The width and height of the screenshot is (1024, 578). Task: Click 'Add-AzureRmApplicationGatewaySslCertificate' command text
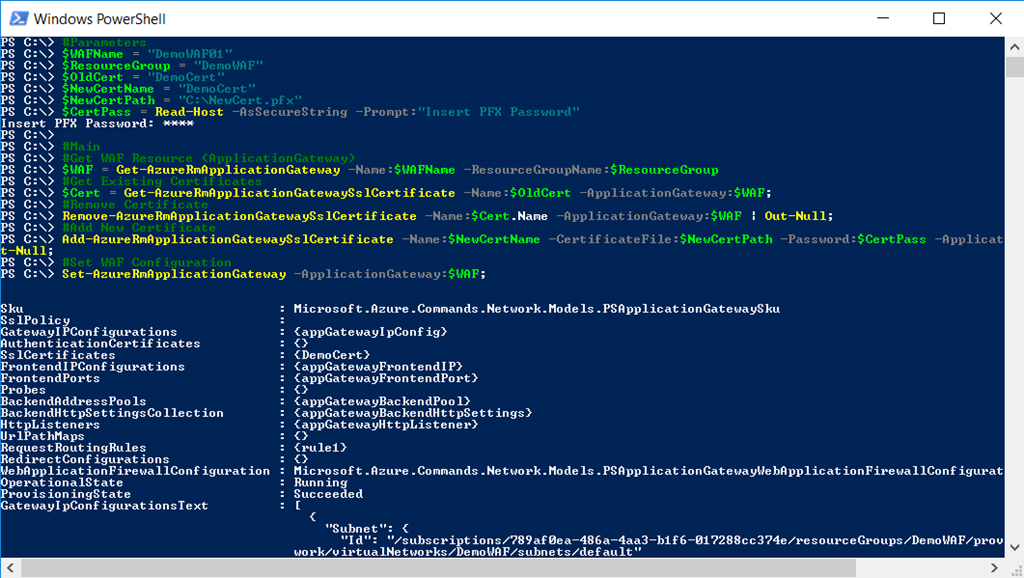click(227, 240)
